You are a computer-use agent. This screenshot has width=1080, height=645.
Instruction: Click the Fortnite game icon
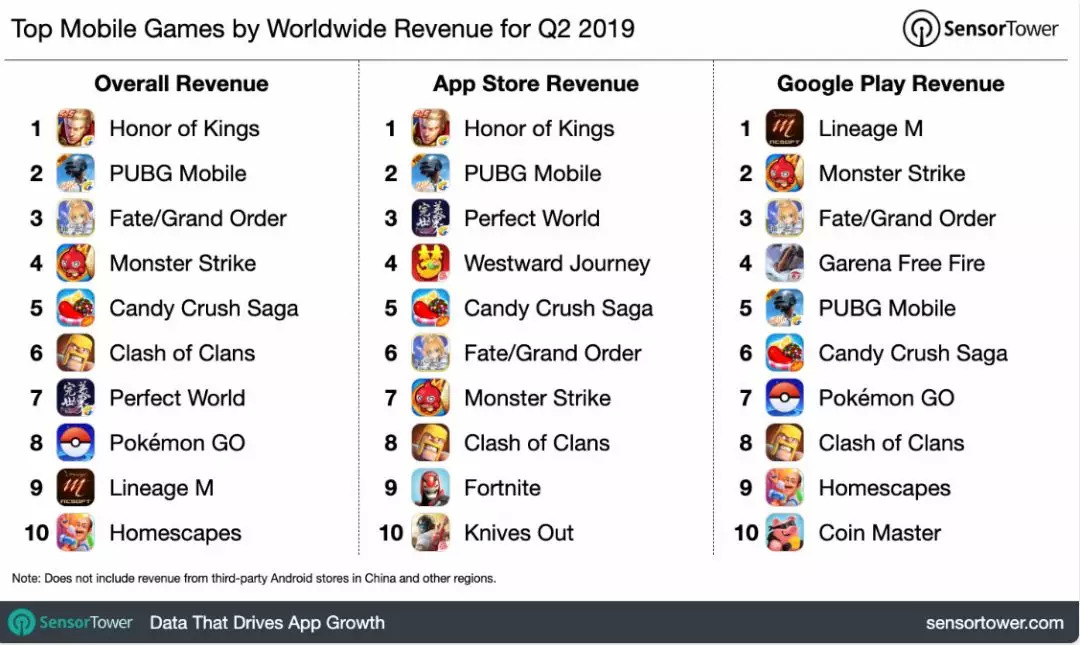point(431,488)
